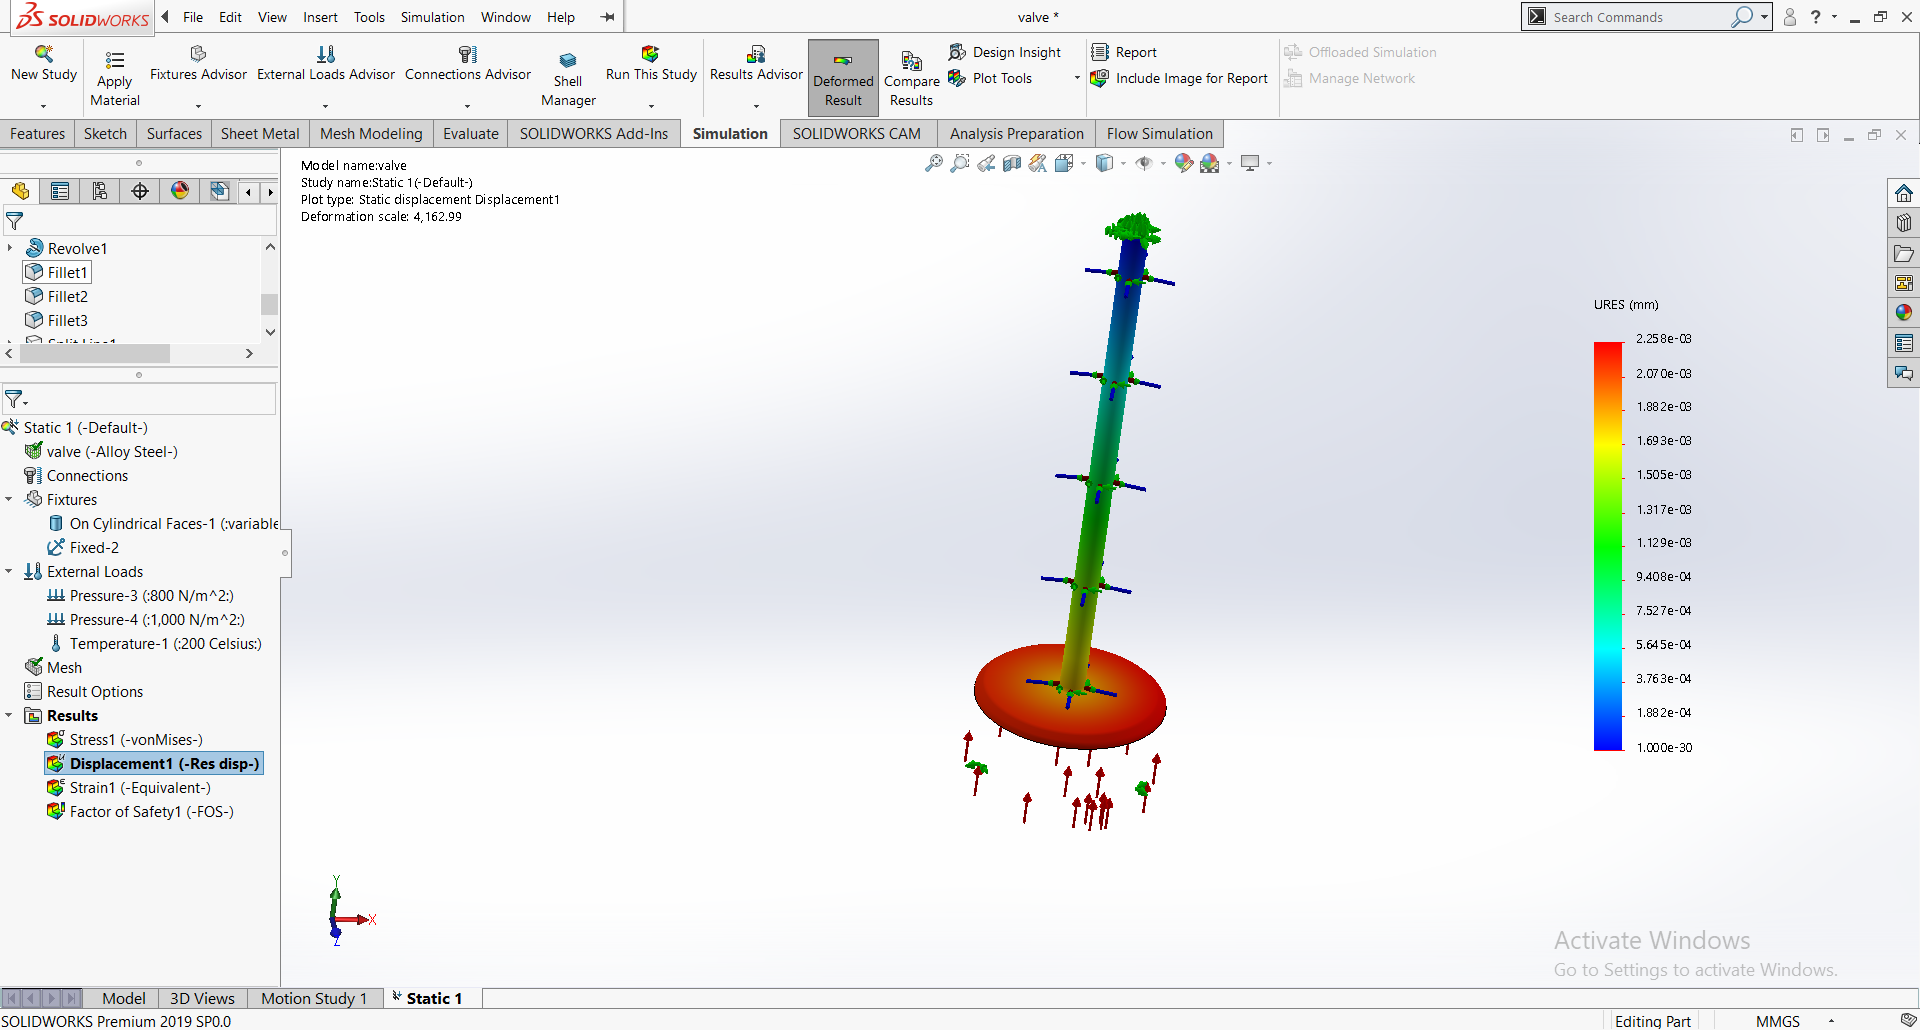Select Strain1 (-Equivalent-) result
The image size is (1920, 1030).
129,787
